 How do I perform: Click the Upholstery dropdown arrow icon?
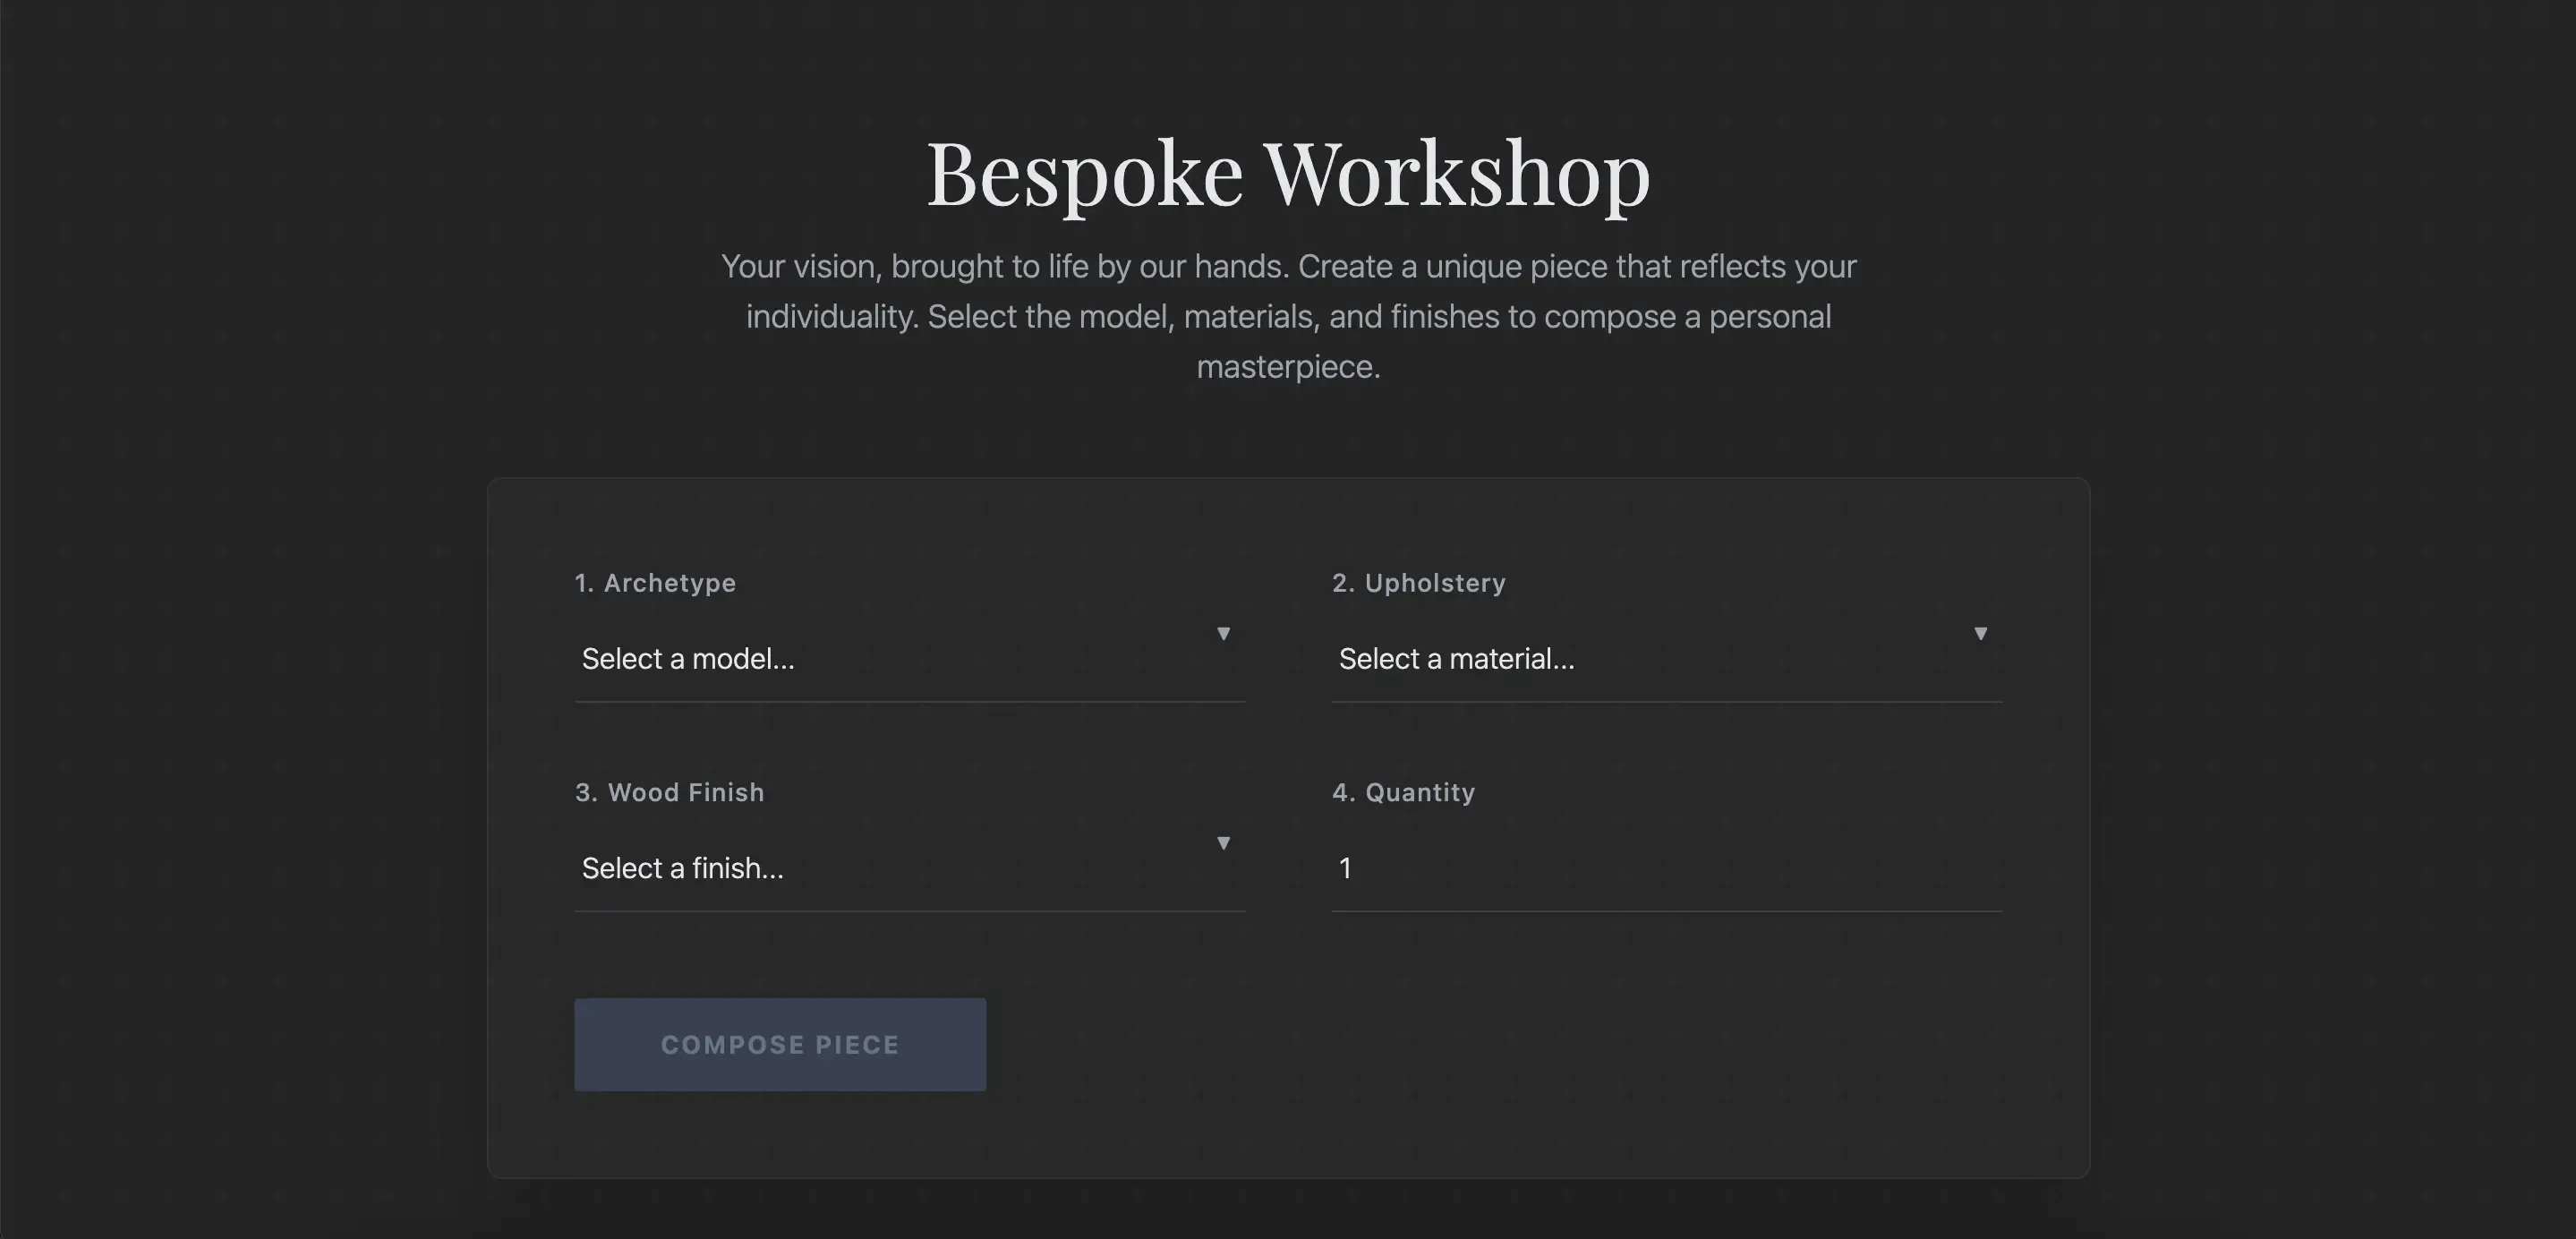click(x=1980, y=634)
